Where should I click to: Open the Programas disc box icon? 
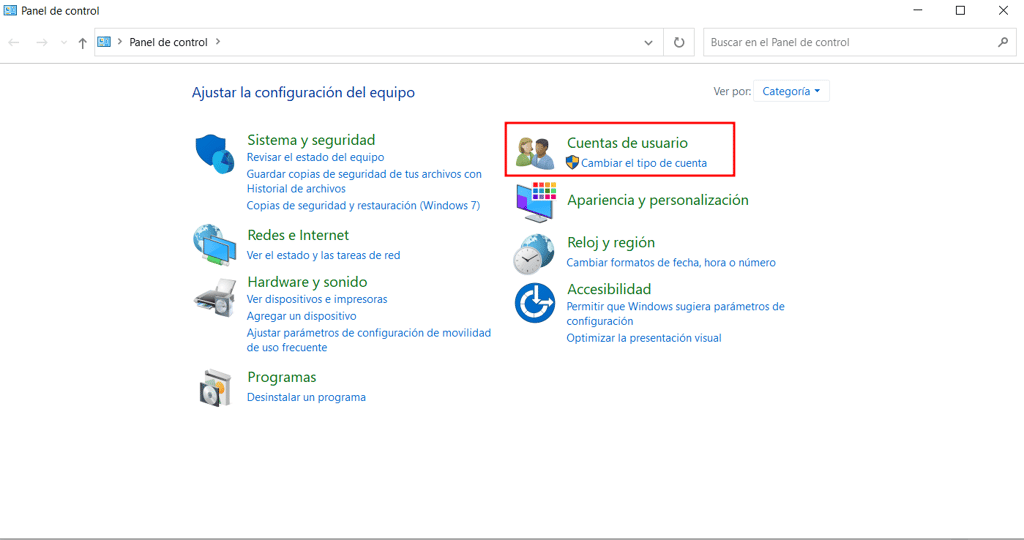pyautogui.click(x=216, y=388)
